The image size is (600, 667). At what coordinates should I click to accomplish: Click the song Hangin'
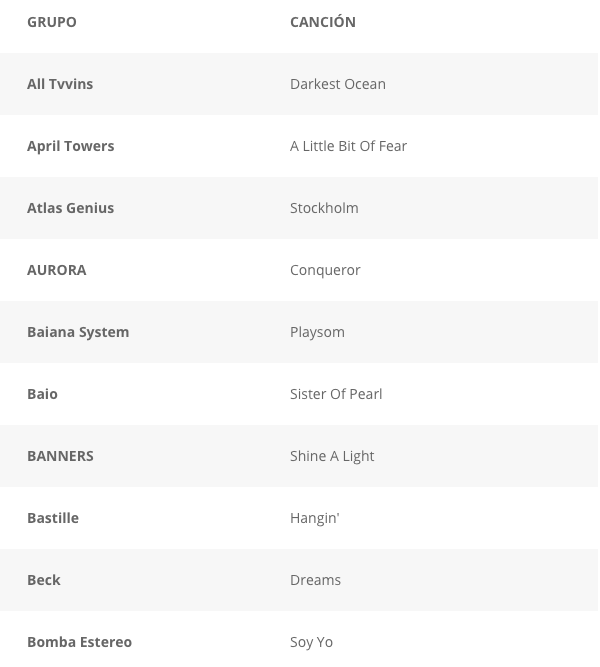(x=314, y=518)
